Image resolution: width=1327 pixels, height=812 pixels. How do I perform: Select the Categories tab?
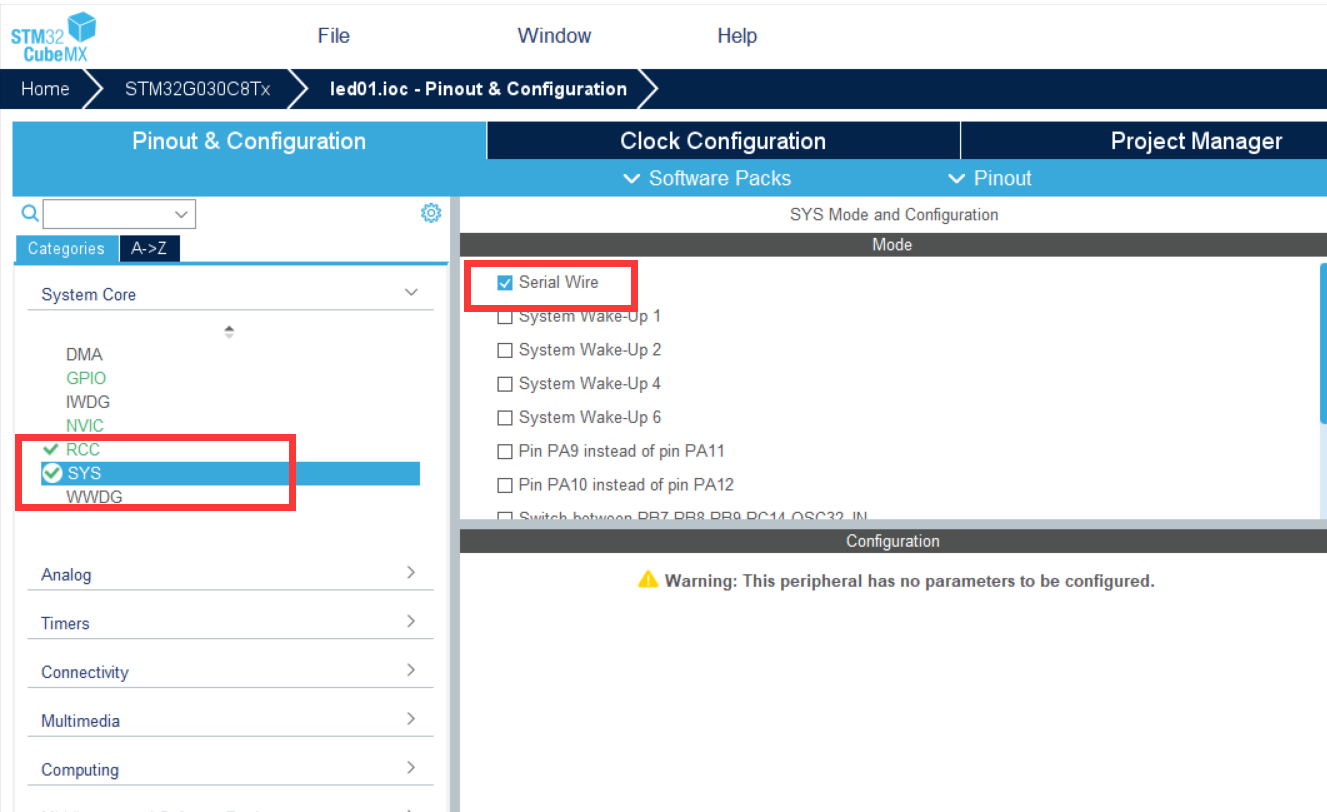[x=66, y=249]
